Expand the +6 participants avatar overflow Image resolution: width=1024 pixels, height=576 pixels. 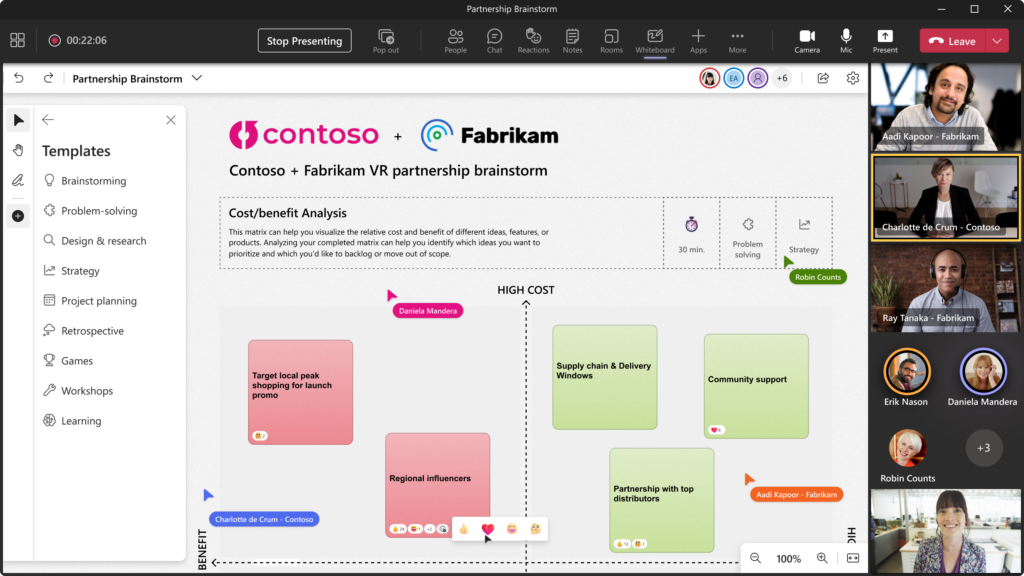782,77
